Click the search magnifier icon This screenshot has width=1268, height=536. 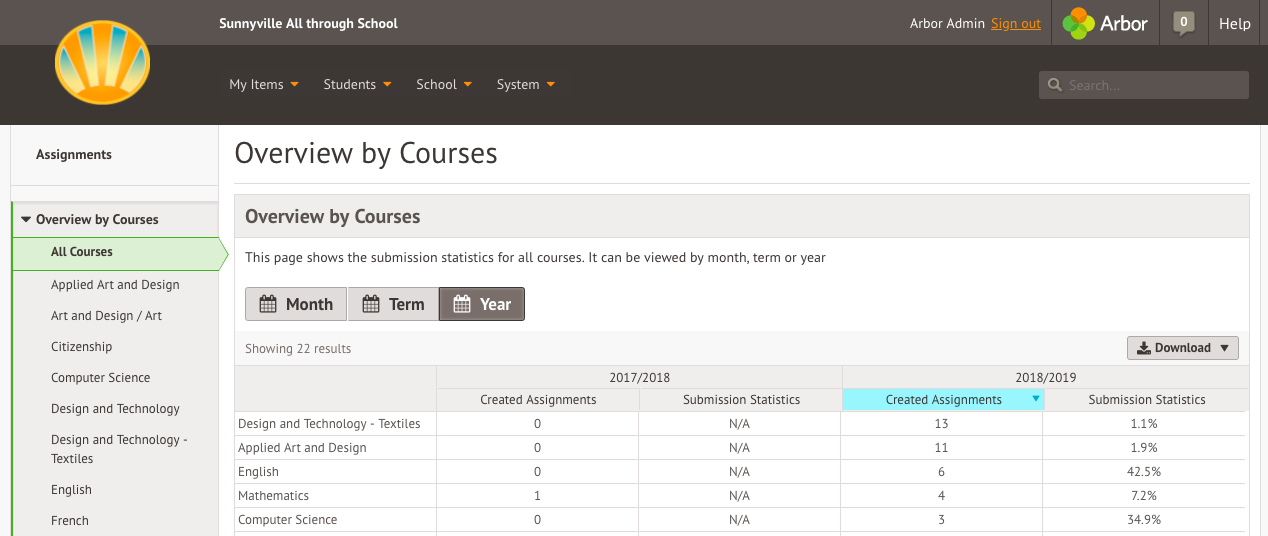click(1054, 86)
